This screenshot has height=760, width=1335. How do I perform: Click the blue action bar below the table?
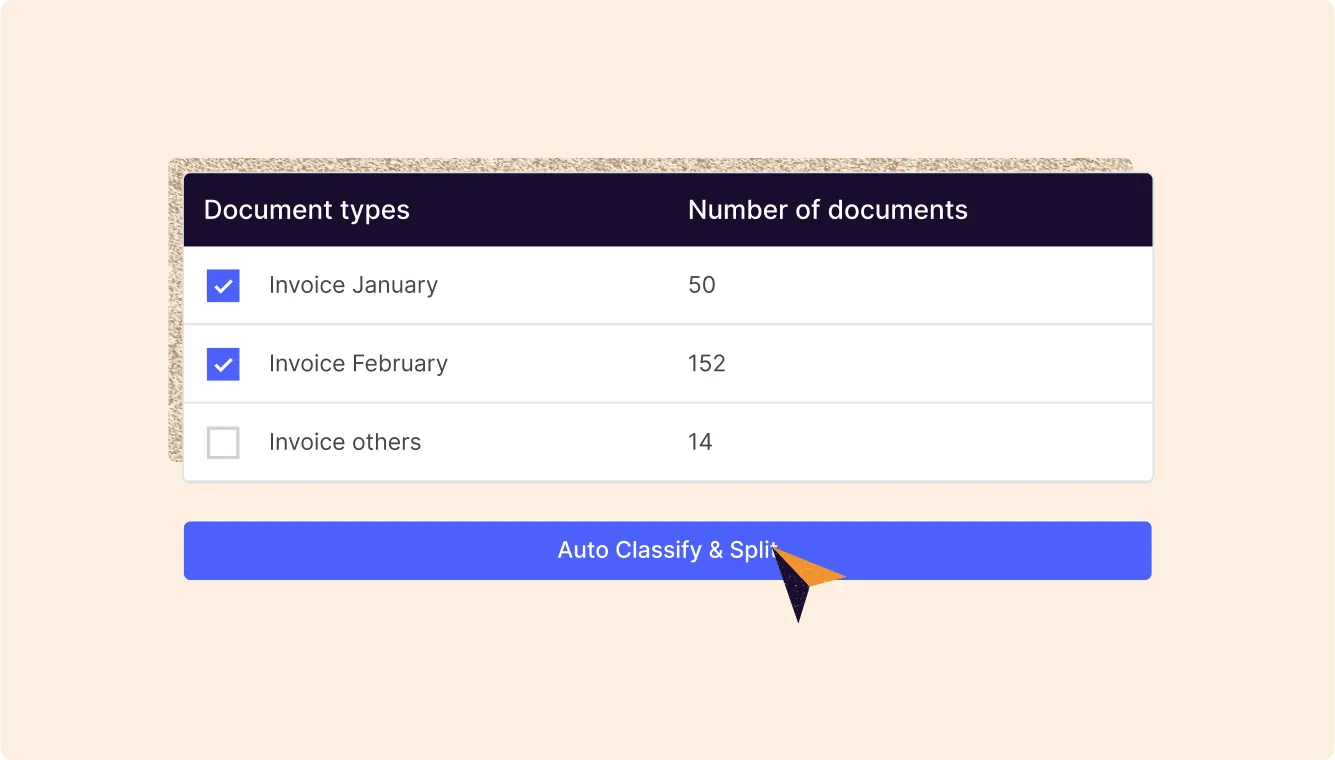click(400, 550)
